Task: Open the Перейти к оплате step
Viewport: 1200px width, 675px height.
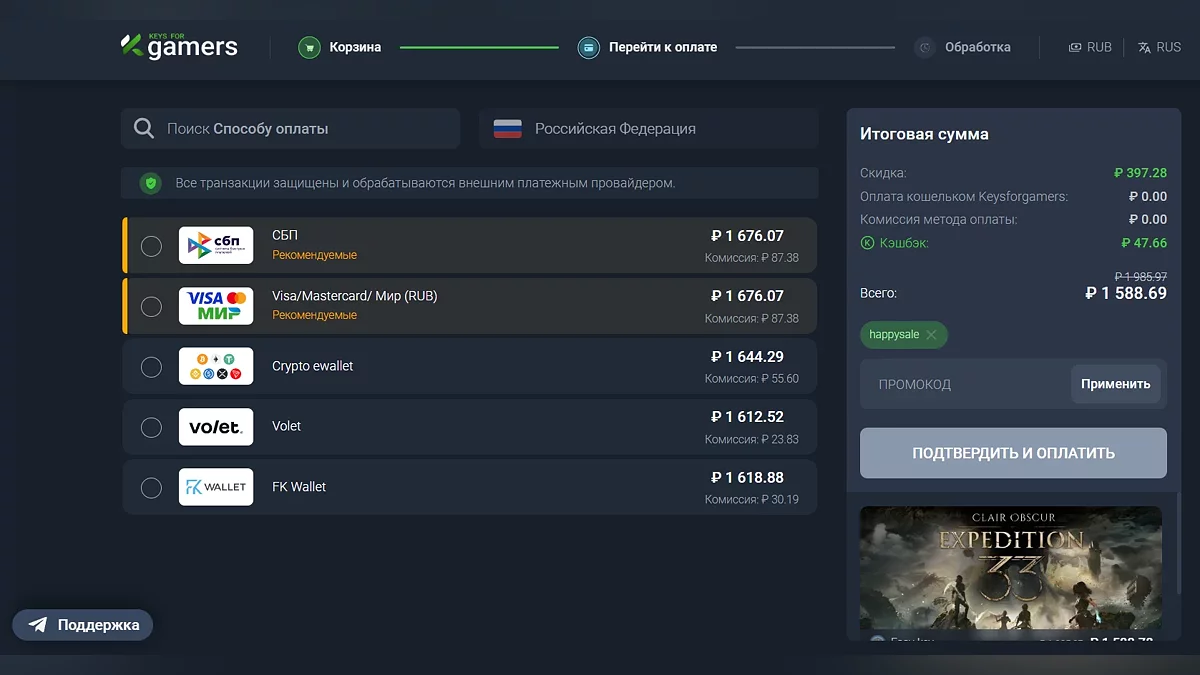Action: pos(662,47)
